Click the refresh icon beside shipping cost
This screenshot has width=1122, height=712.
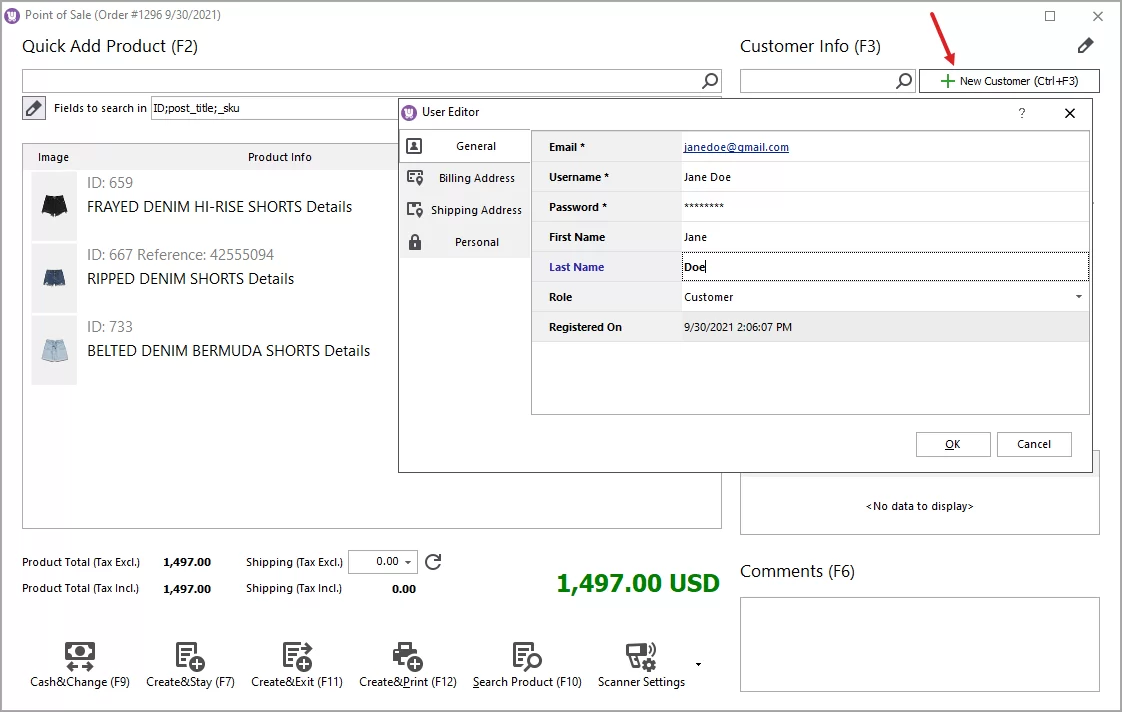click(433, 562)
